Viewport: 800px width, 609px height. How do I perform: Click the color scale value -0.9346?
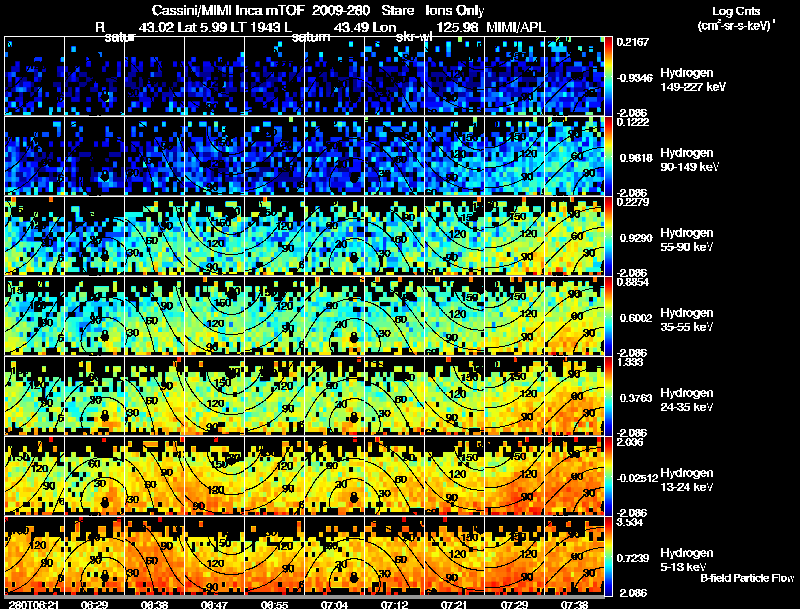(635, 78)
